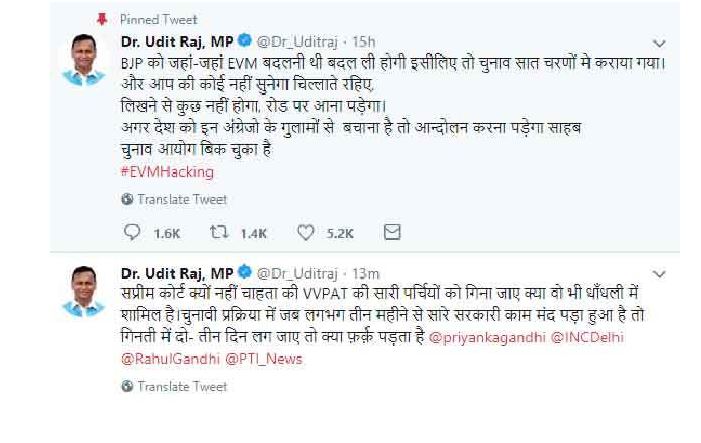Expand options chevron on the 13m tweet
Screen dimensions: 701x443
[x=659, y=273]
